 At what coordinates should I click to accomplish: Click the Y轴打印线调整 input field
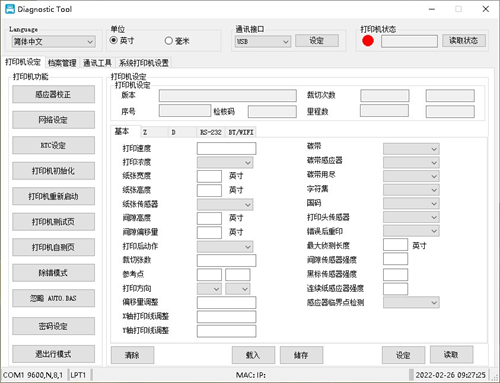click(226, 331)
